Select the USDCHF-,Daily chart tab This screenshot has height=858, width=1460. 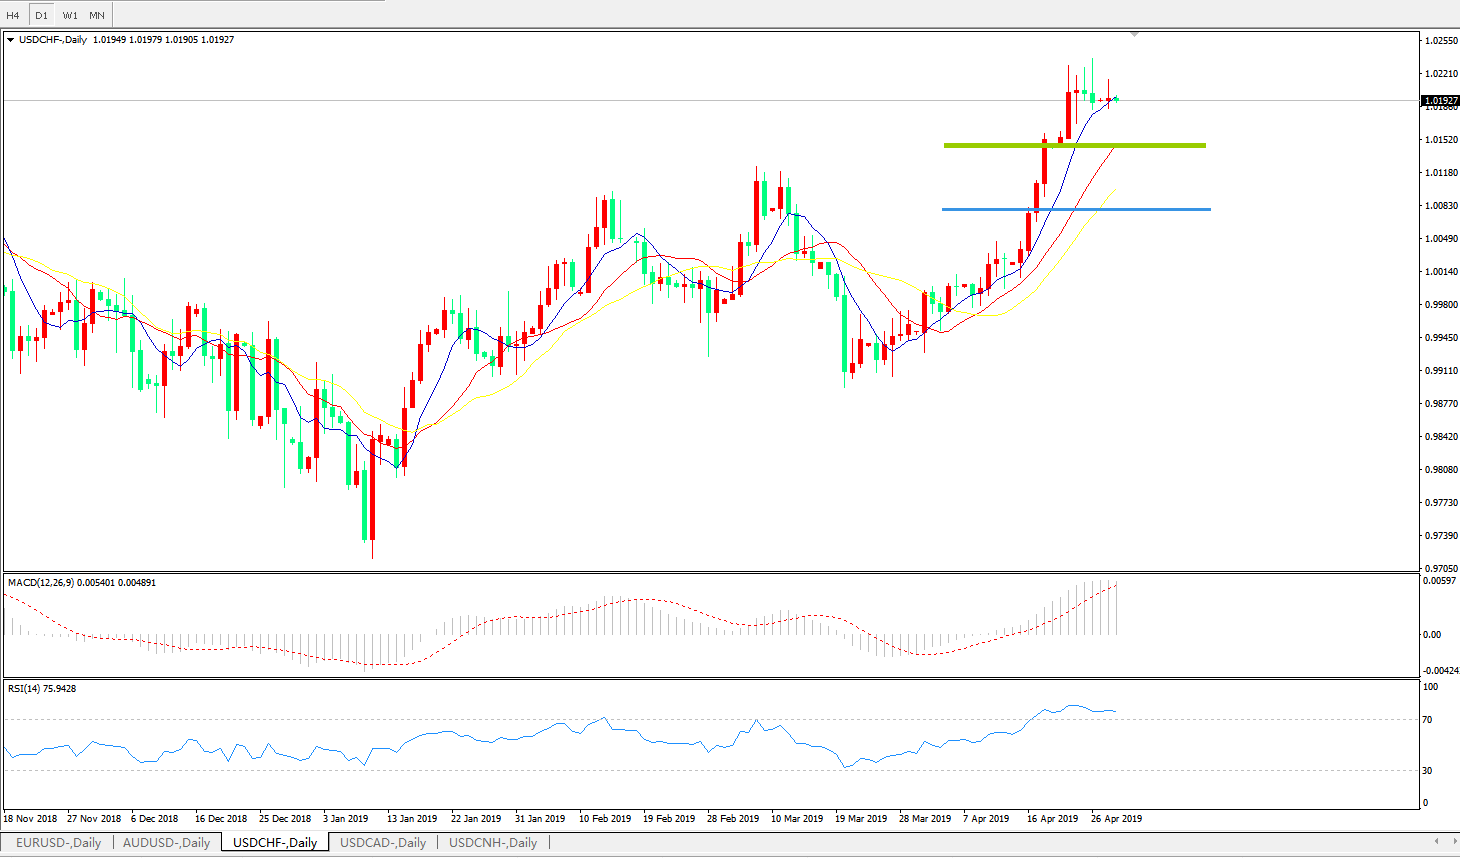tap(274, 843)
